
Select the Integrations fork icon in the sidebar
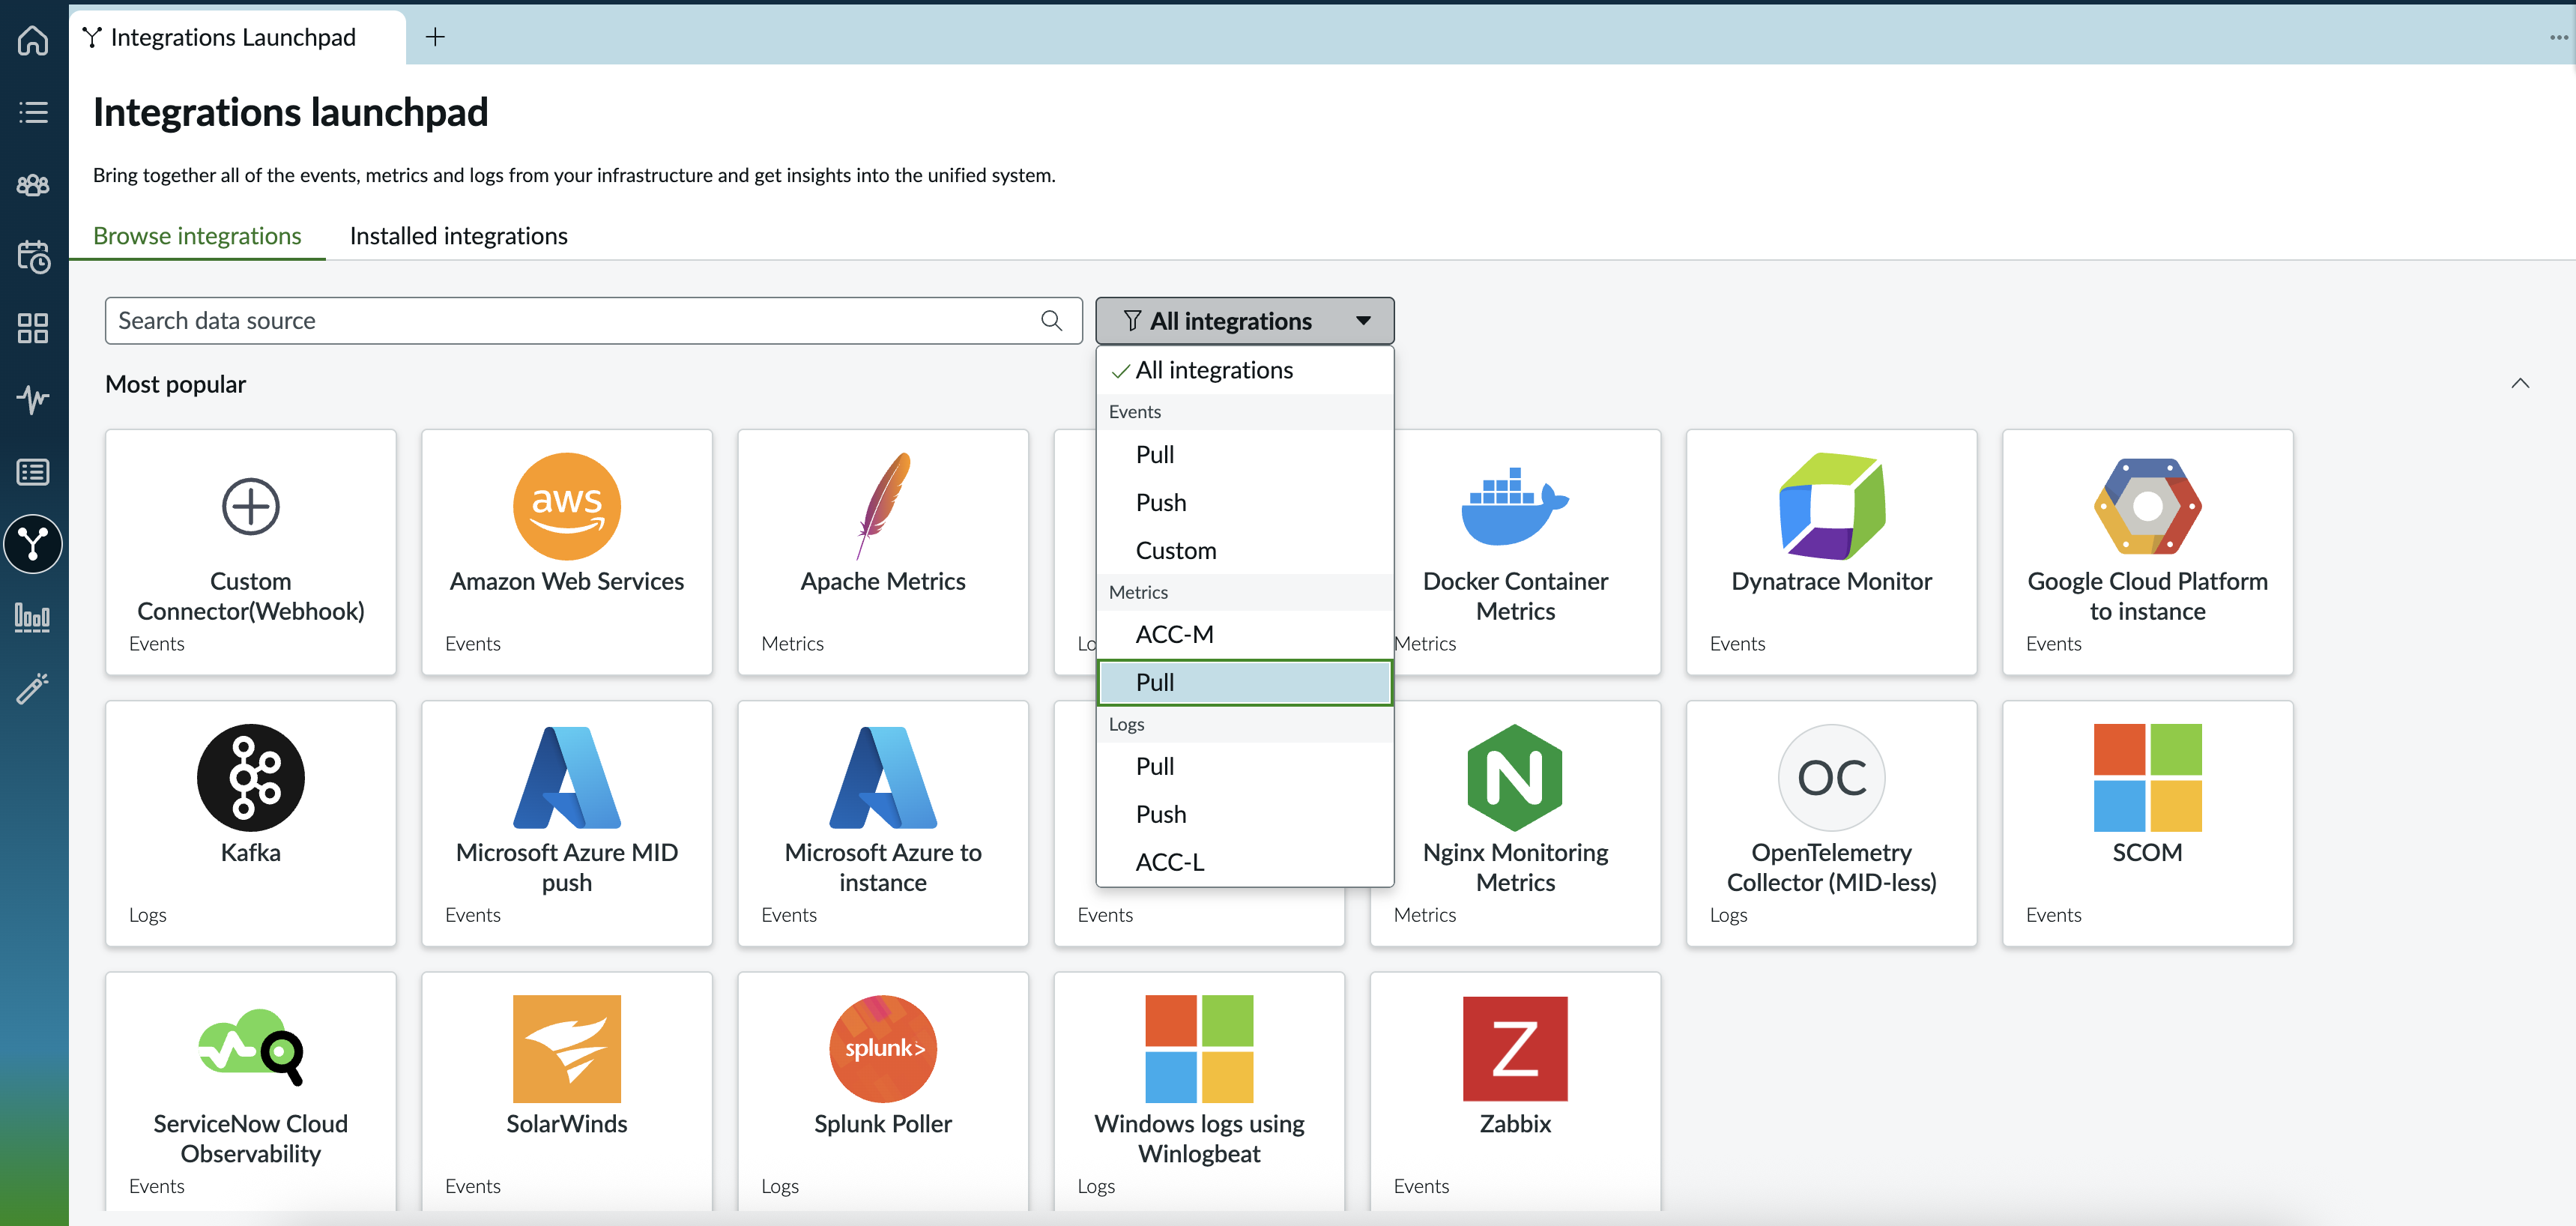(33, 544)
